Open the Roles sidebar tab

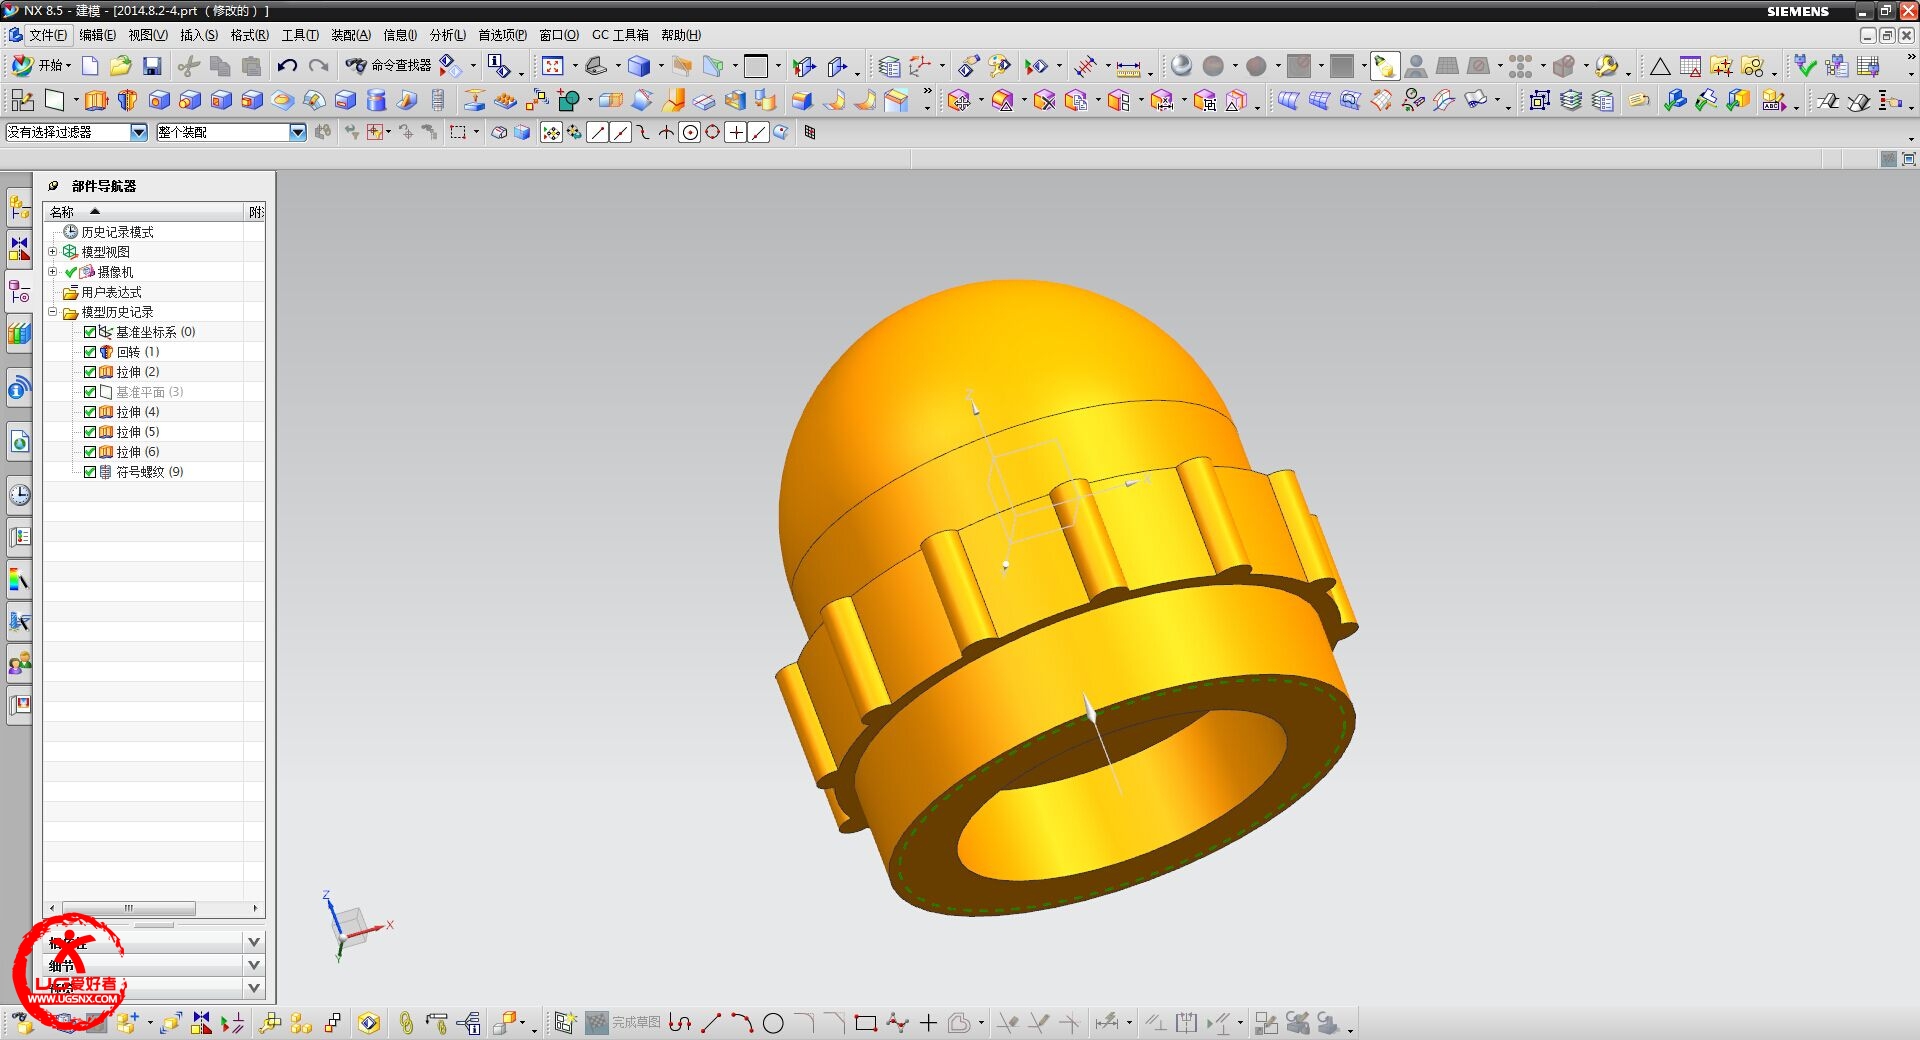click(19, 662)
